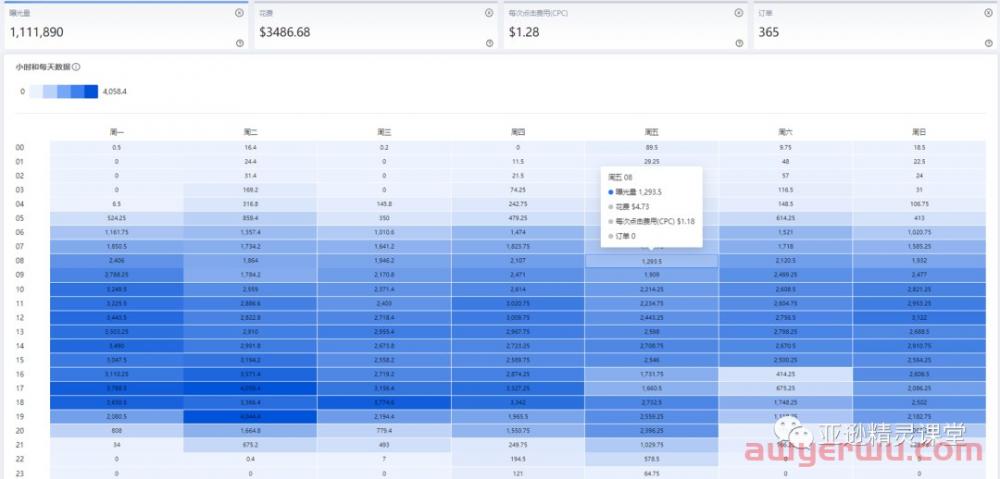
Task: Select the 周五 09 cell 1,909
Action: coord(651,275)
